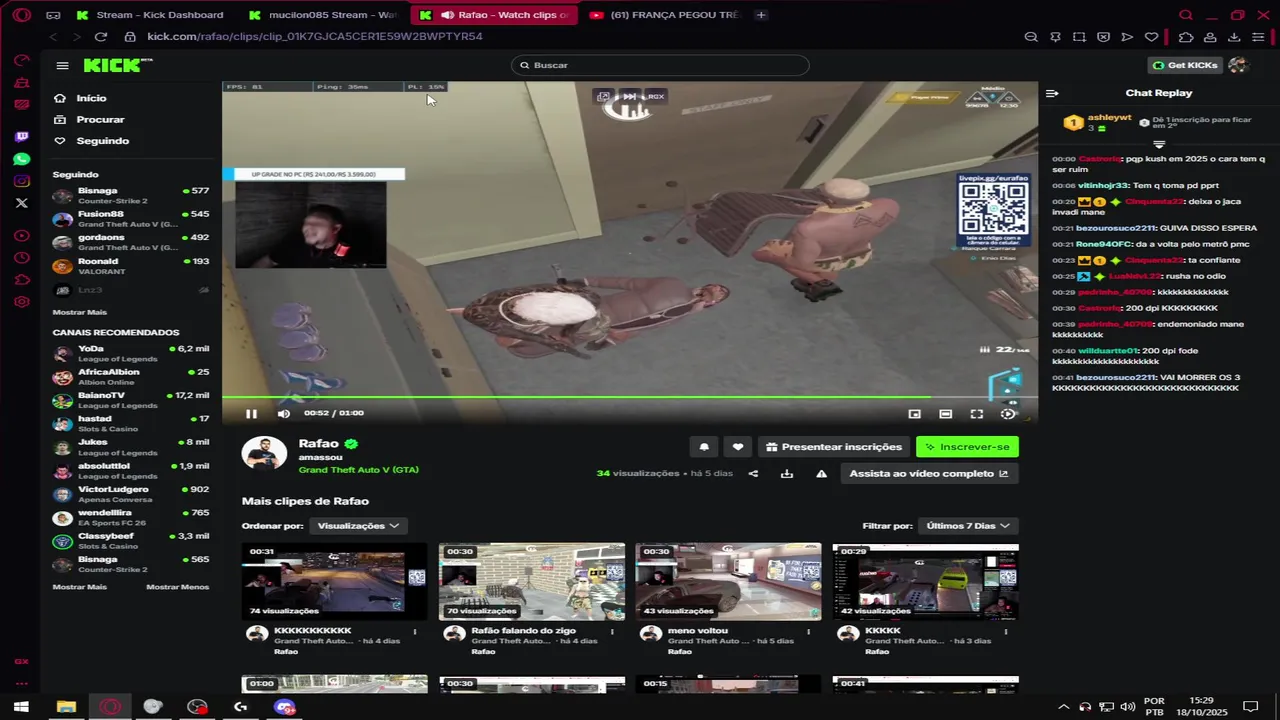1280x720 pixels.
Task: Switch to mucilon085 Stream tab
Action: 323,15
